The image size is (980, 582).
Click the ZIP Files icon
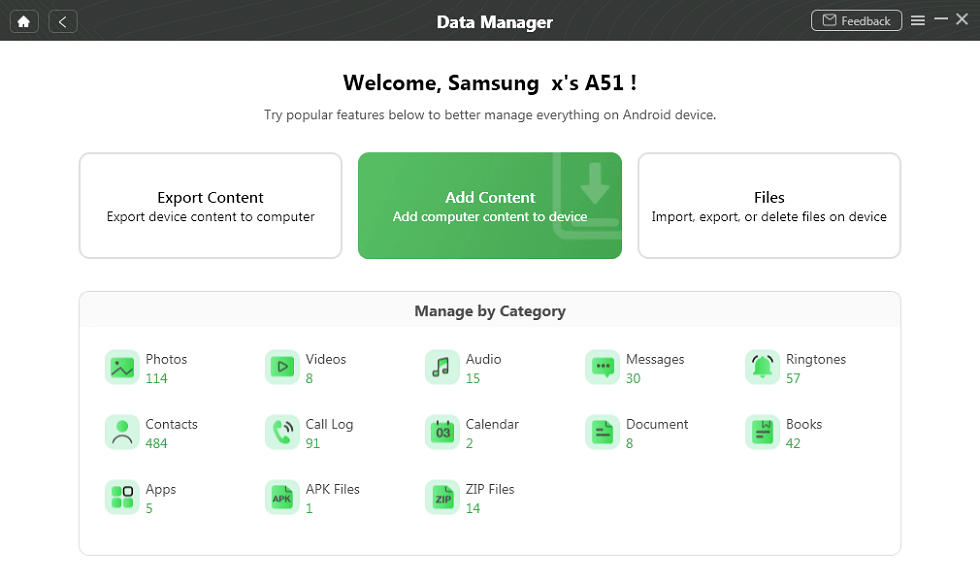442,498
